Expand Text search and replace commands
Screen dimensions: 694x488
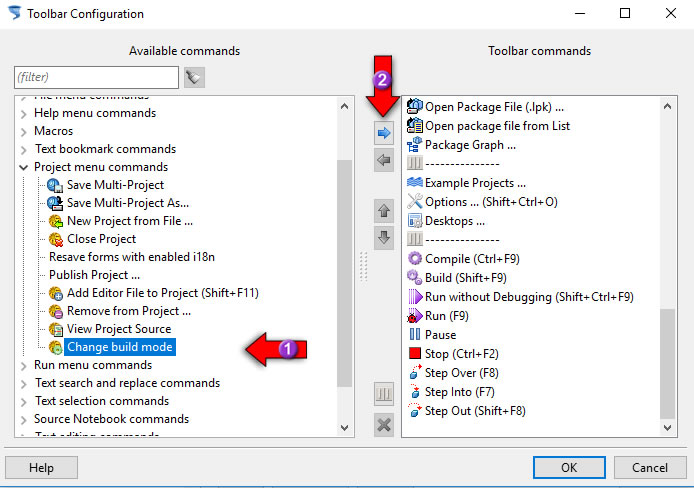[23, 384]
